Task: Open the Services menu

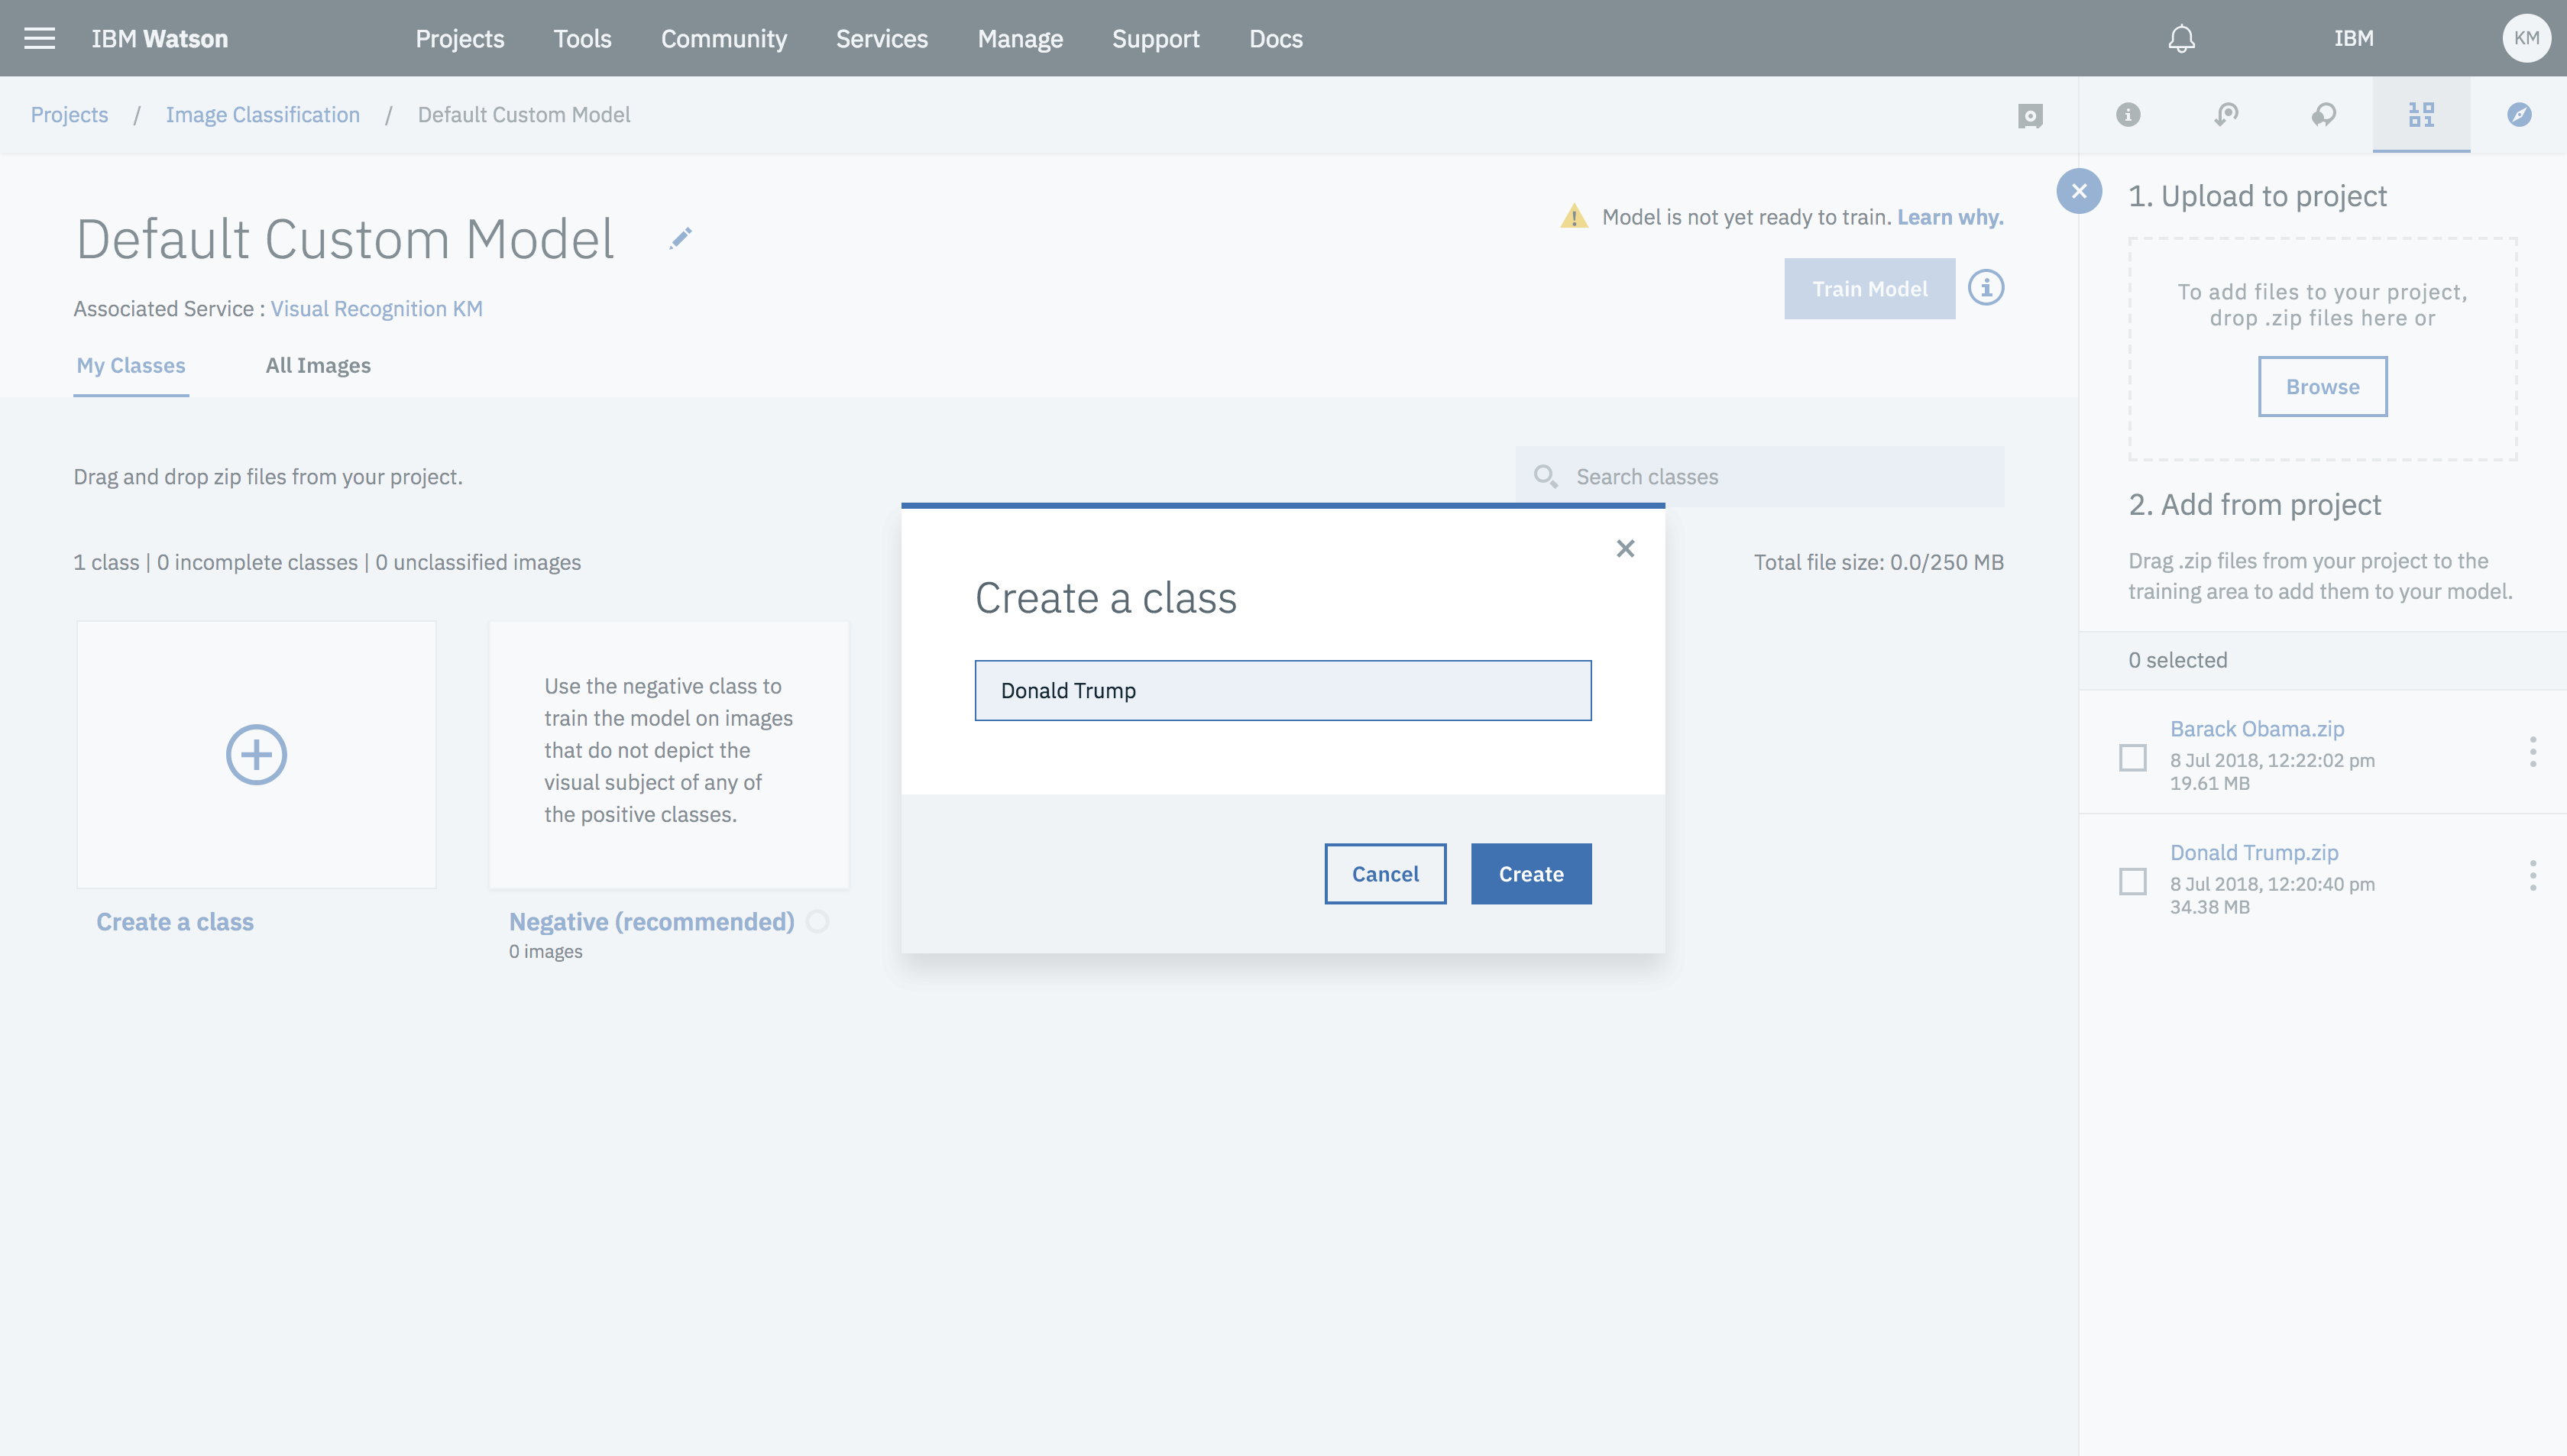Action: click(x=881, y=38)
